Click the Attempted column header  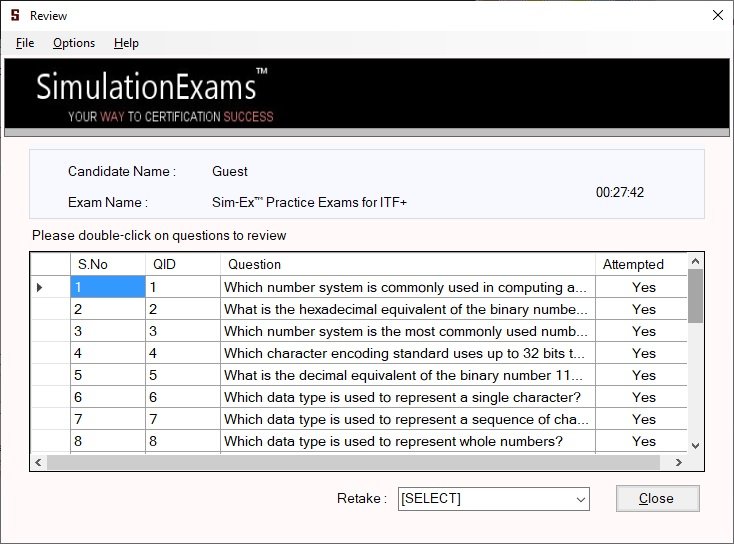[641, 265]
